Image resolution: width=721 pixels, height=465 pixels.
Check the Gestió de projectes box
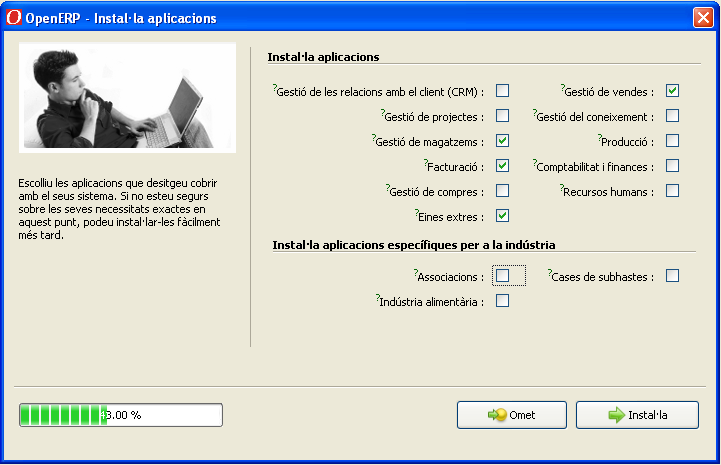point(503,116)
